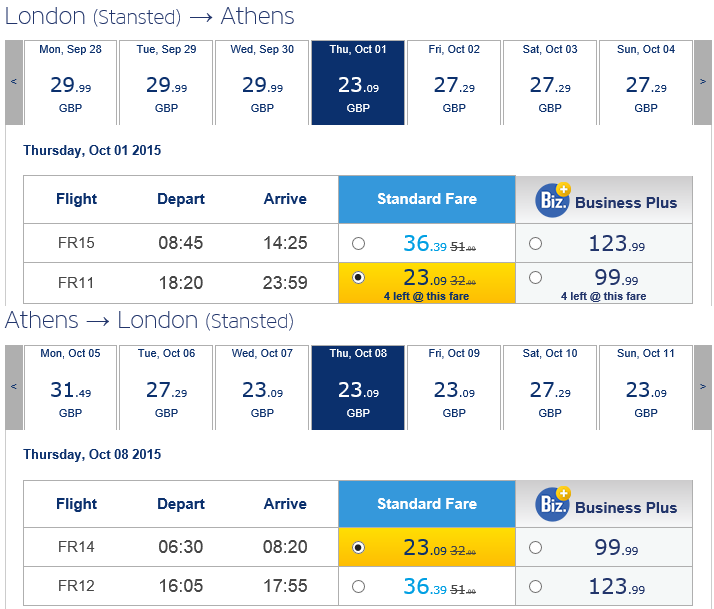Select FR15 standard fare 36.39 radio button

pos(358,244)
